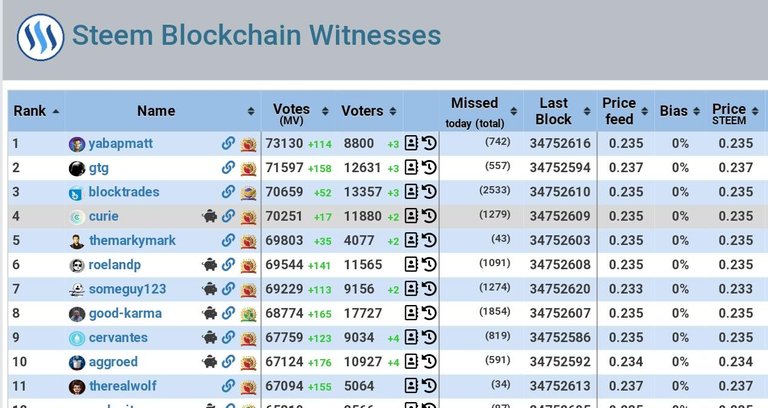
Task: Open therealwolf witness profile link
Action: (122, 386)
